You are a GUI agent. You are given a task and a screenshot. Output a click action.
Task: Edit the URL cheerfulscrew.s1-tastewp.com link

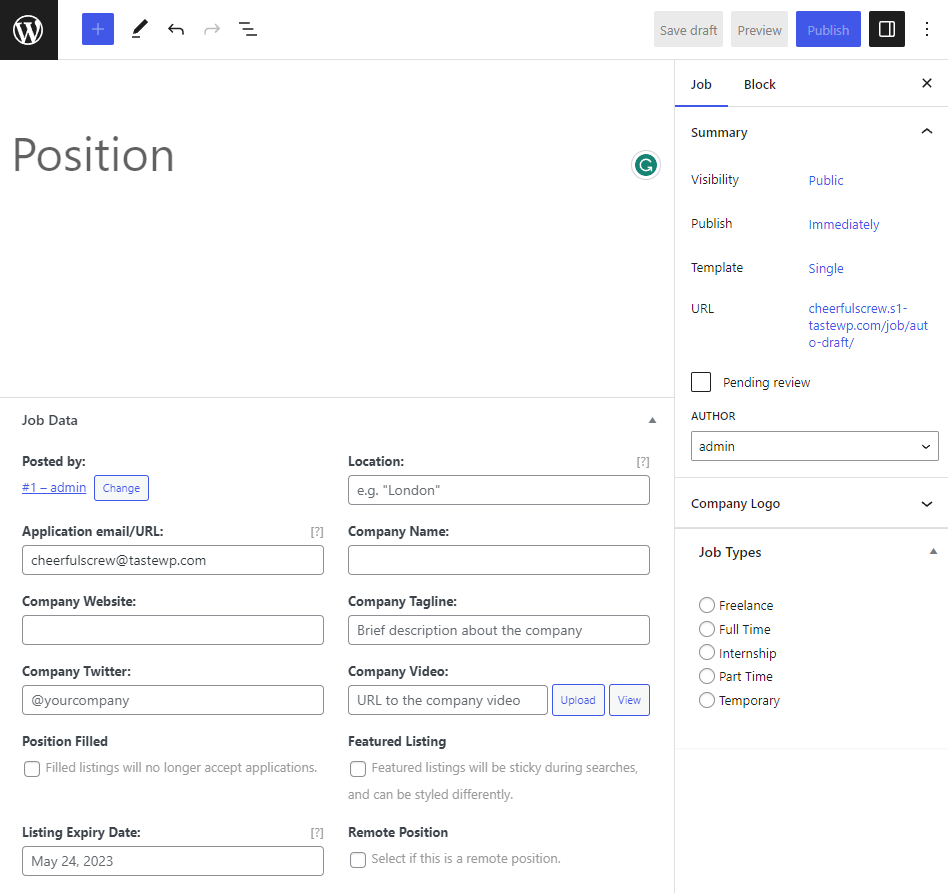868,325
